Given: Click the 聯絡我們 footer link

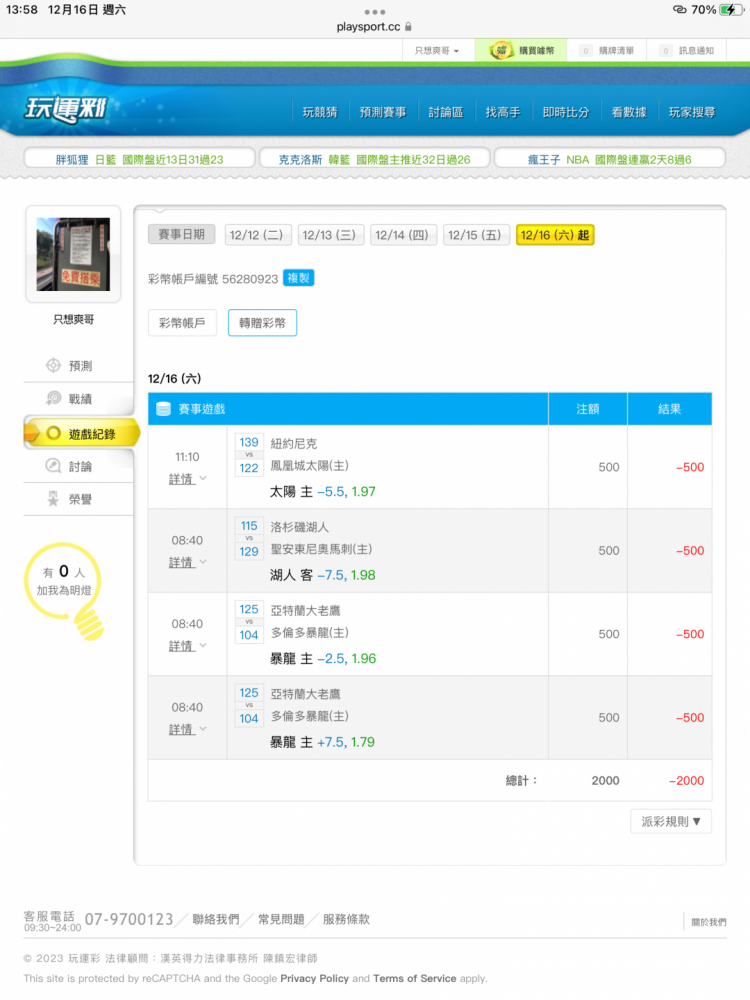Looking at the screenshot, I should pos(216,919).
